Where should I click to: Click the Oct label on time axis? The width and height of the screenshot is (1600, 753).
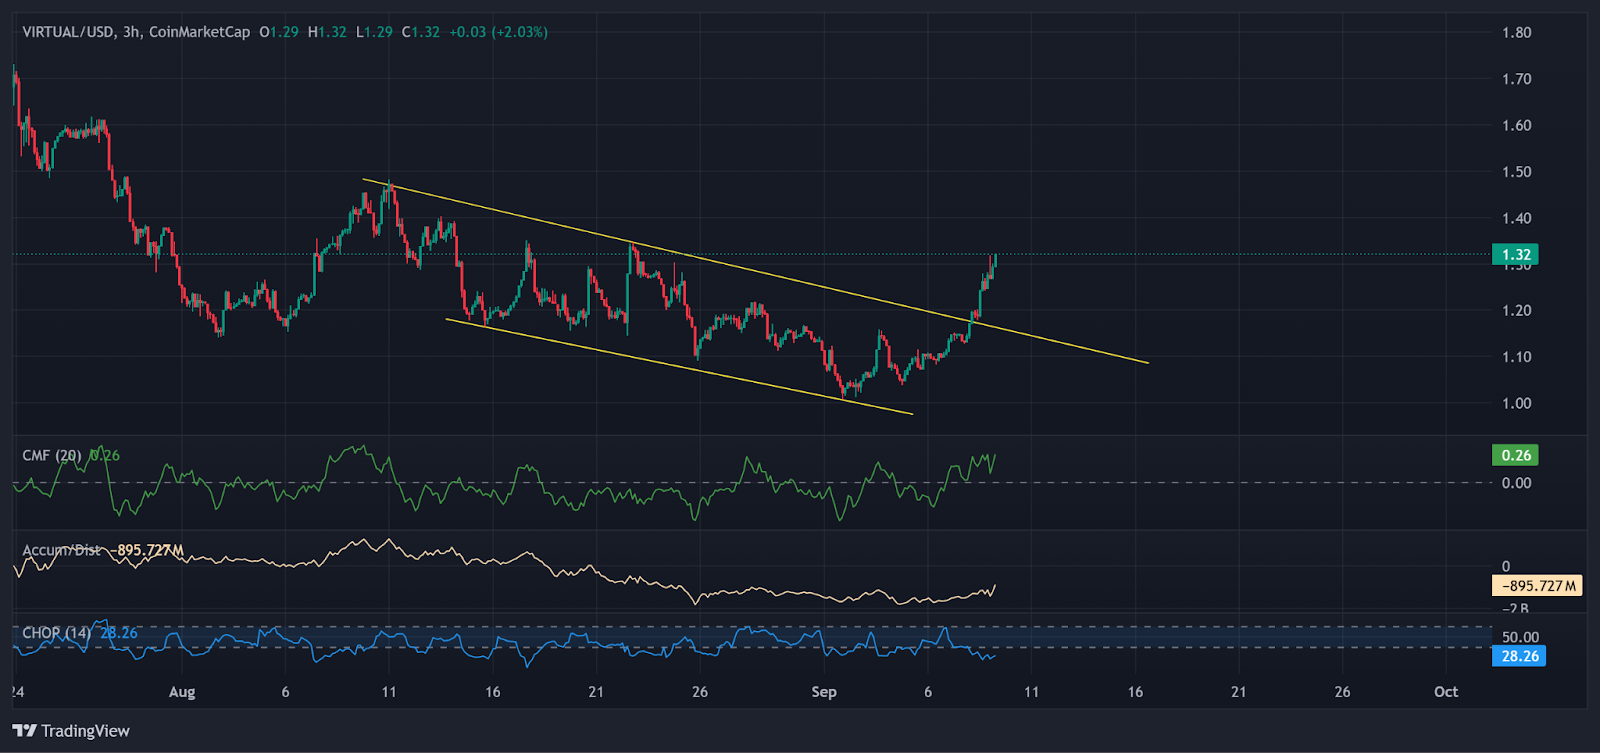click(1446, 692)
